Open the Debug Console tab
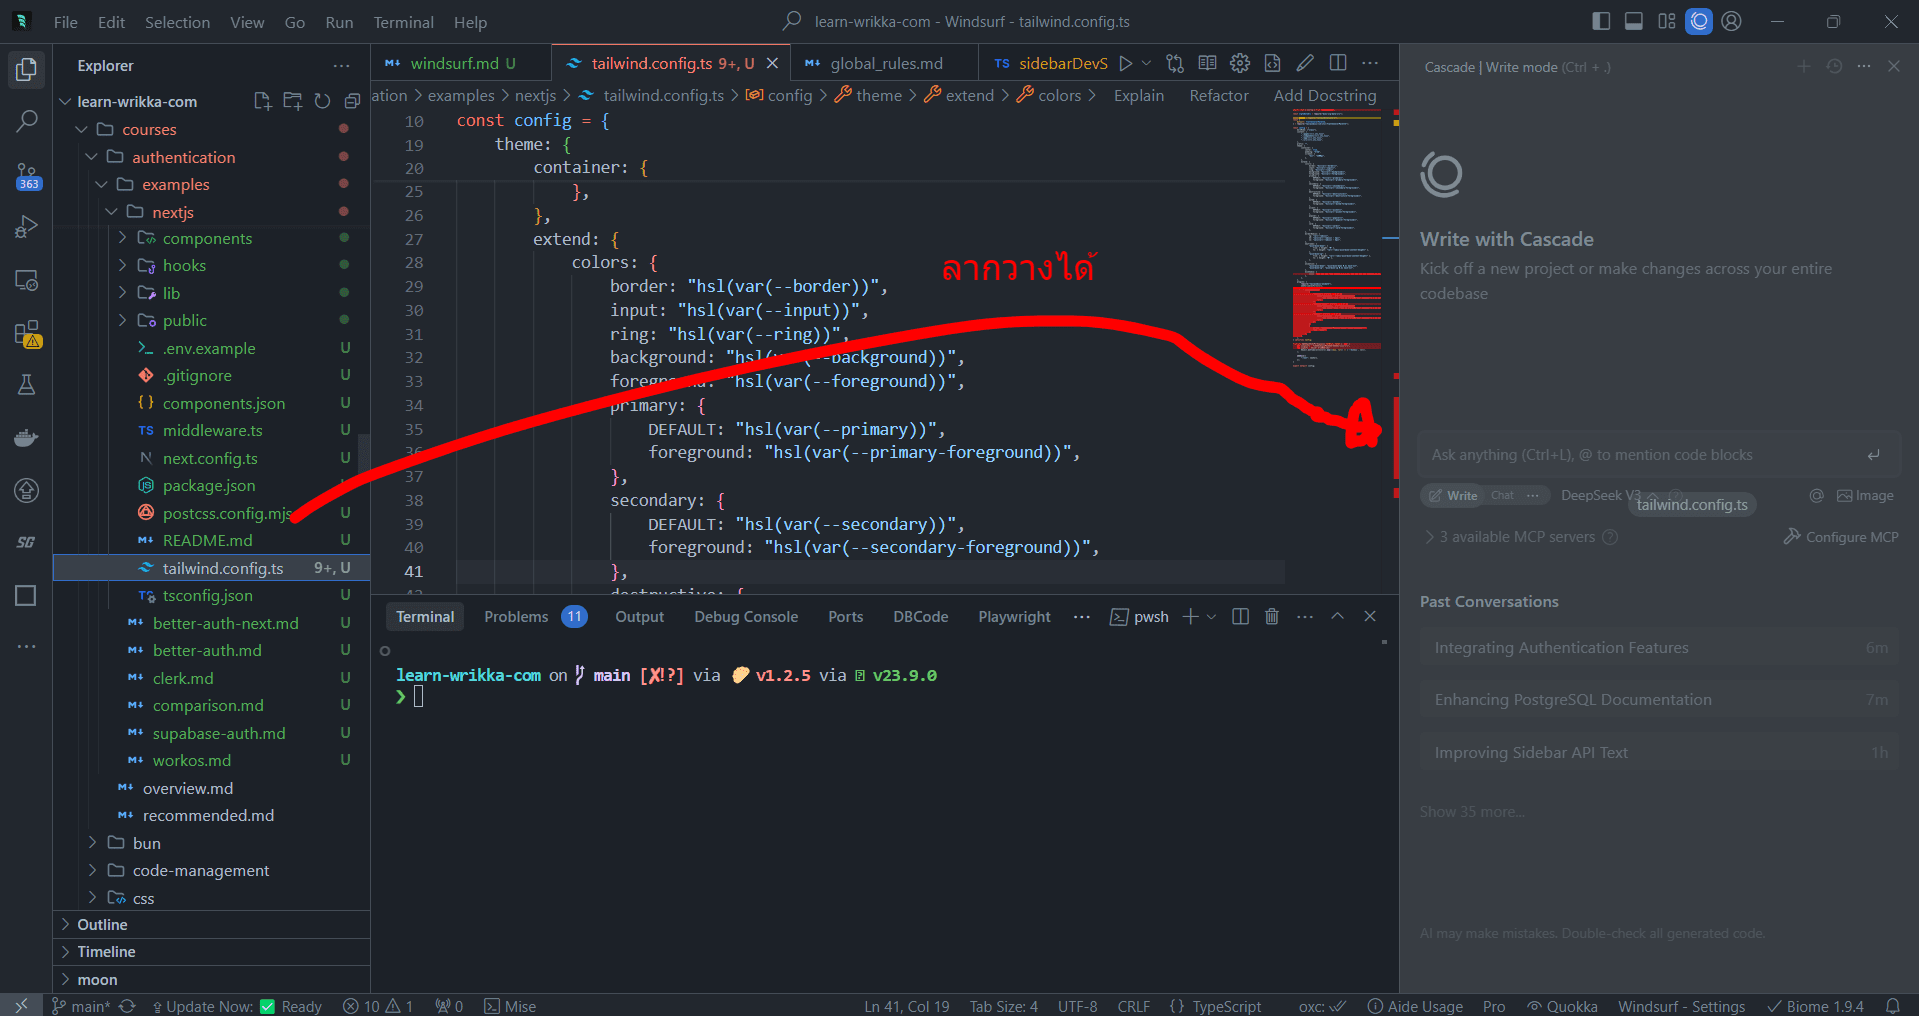 [x=746, y=616]
